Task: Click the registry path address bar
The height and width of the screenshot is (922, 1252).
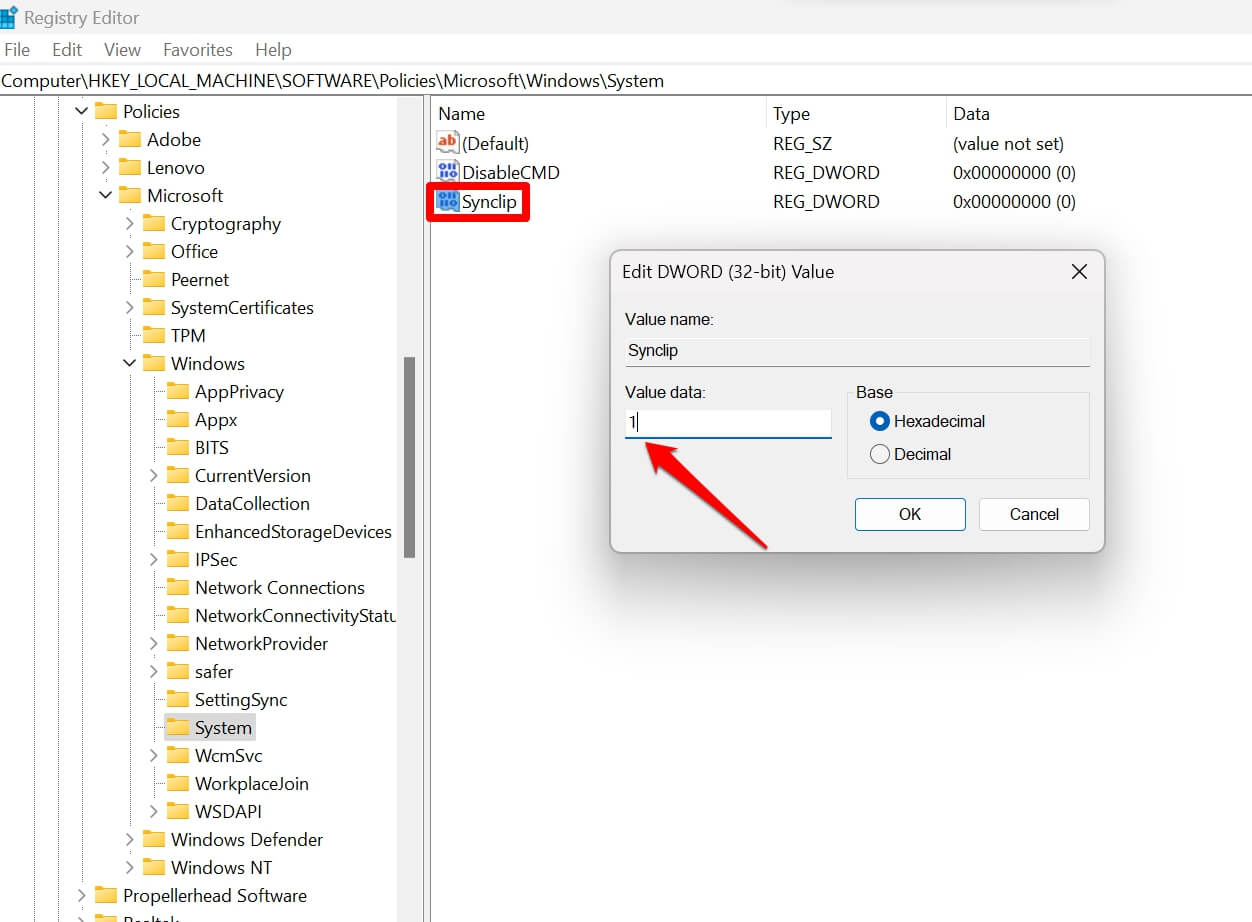Action: click(625, 81)
